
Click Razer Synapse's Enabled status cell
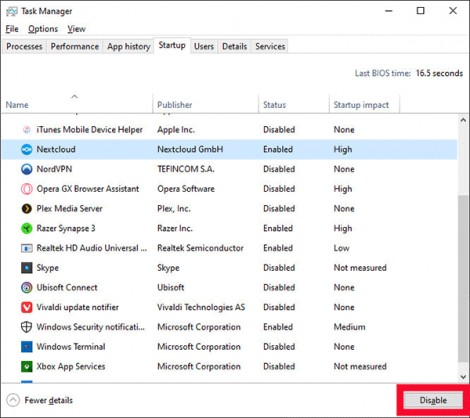click(278, 228)
